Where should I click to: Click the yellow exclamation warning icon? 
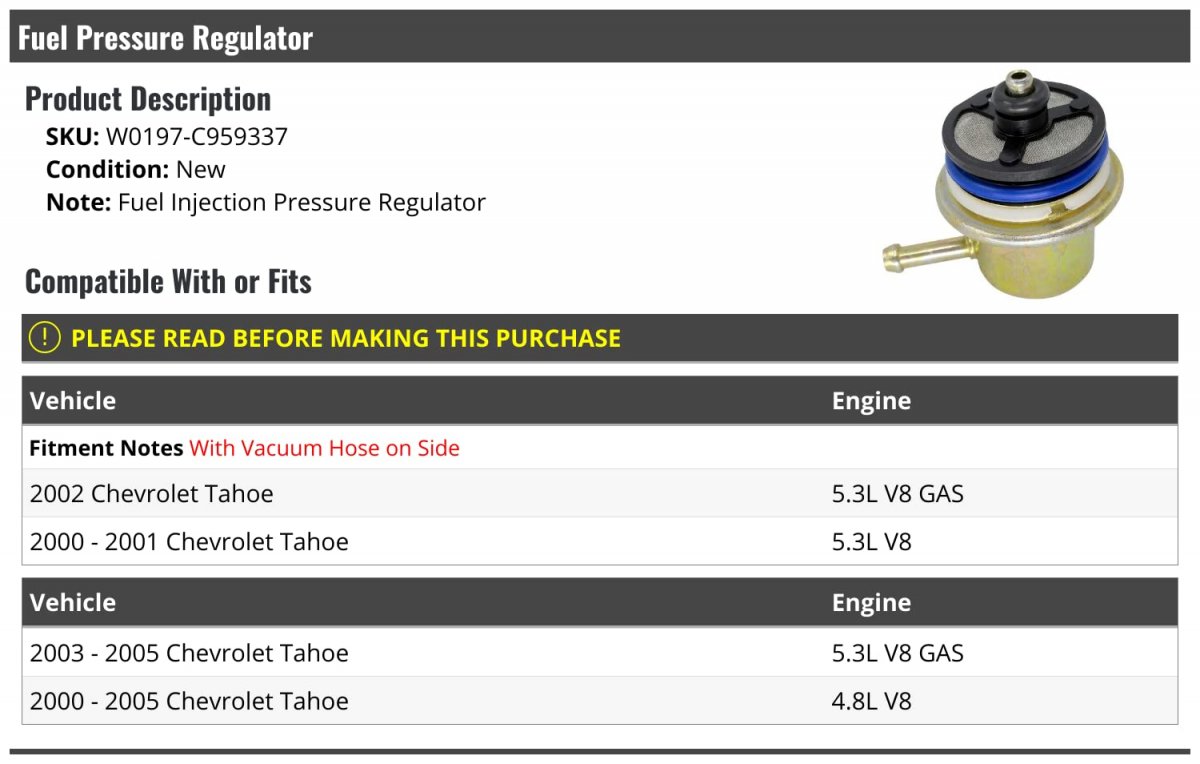click(x=46, y=338)
